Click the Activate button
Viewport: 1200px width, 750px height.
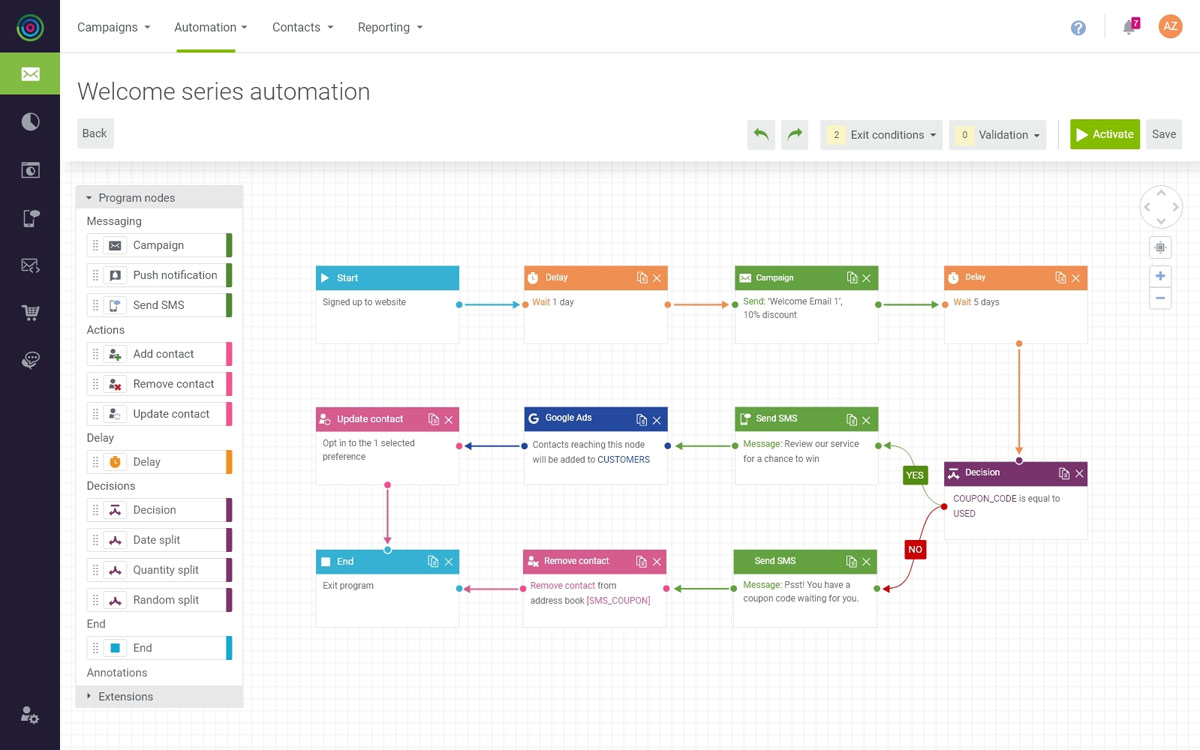pos(1104,135)
